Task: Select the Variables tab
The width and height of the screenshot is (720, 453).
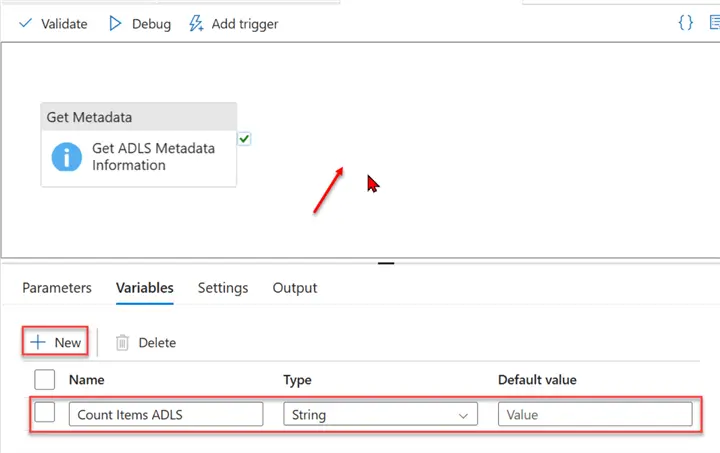Action: click(144, 288)
